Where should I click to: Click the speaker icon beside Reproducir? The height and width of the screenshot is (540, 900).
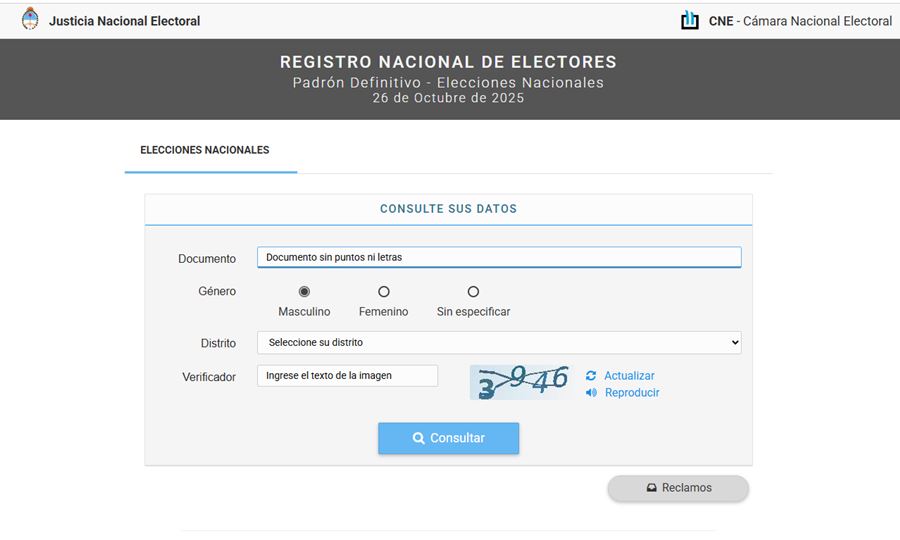591,393
